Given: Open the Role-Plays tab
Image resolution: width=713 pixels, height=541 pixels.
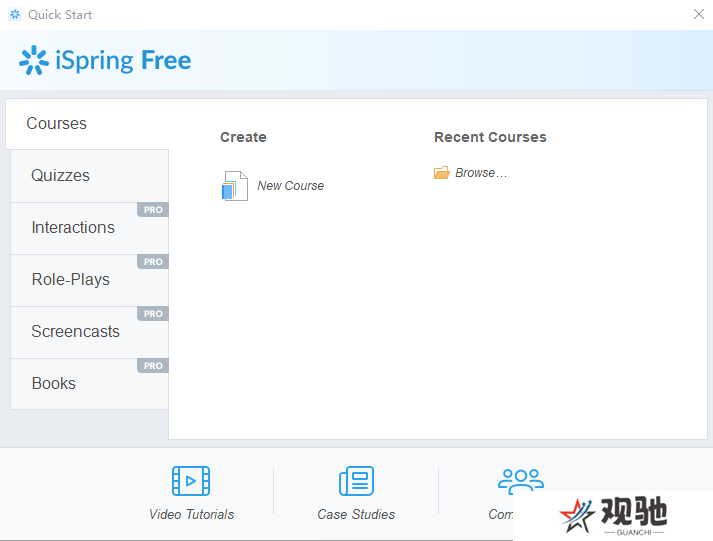Looking at the screenshot, I should (90, 280).
